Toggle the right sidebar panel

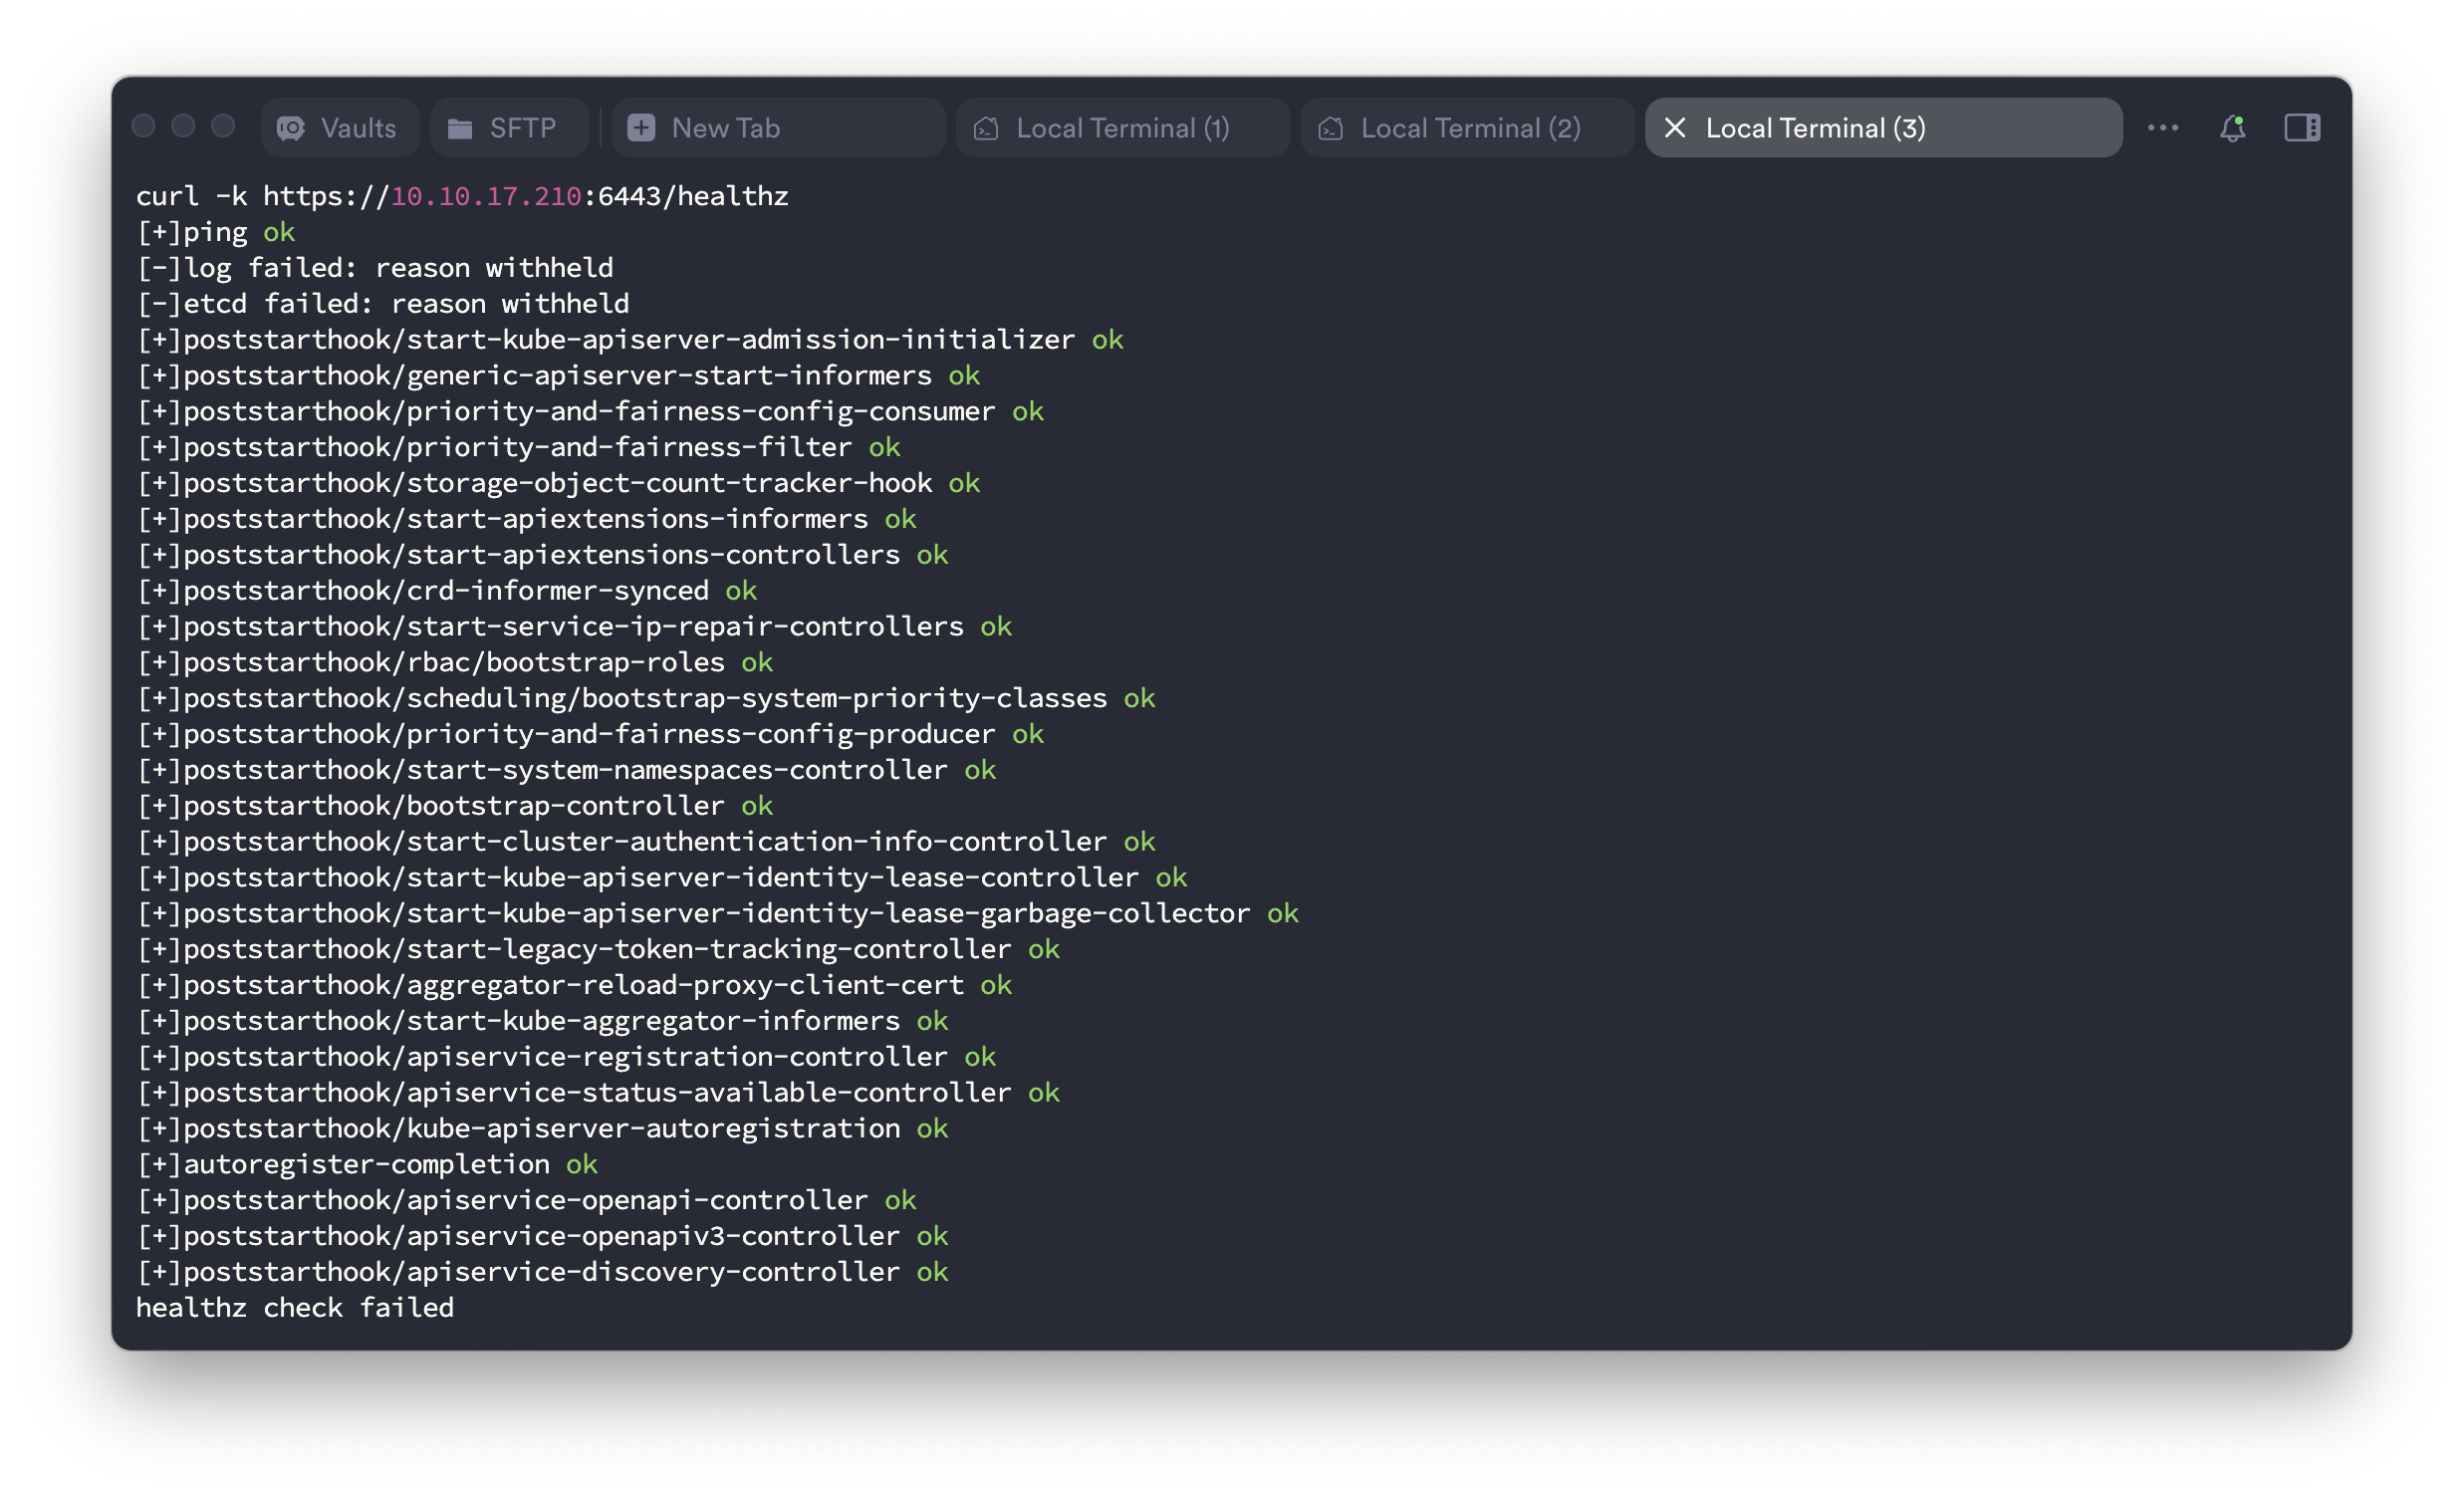tap(2302, 128)
